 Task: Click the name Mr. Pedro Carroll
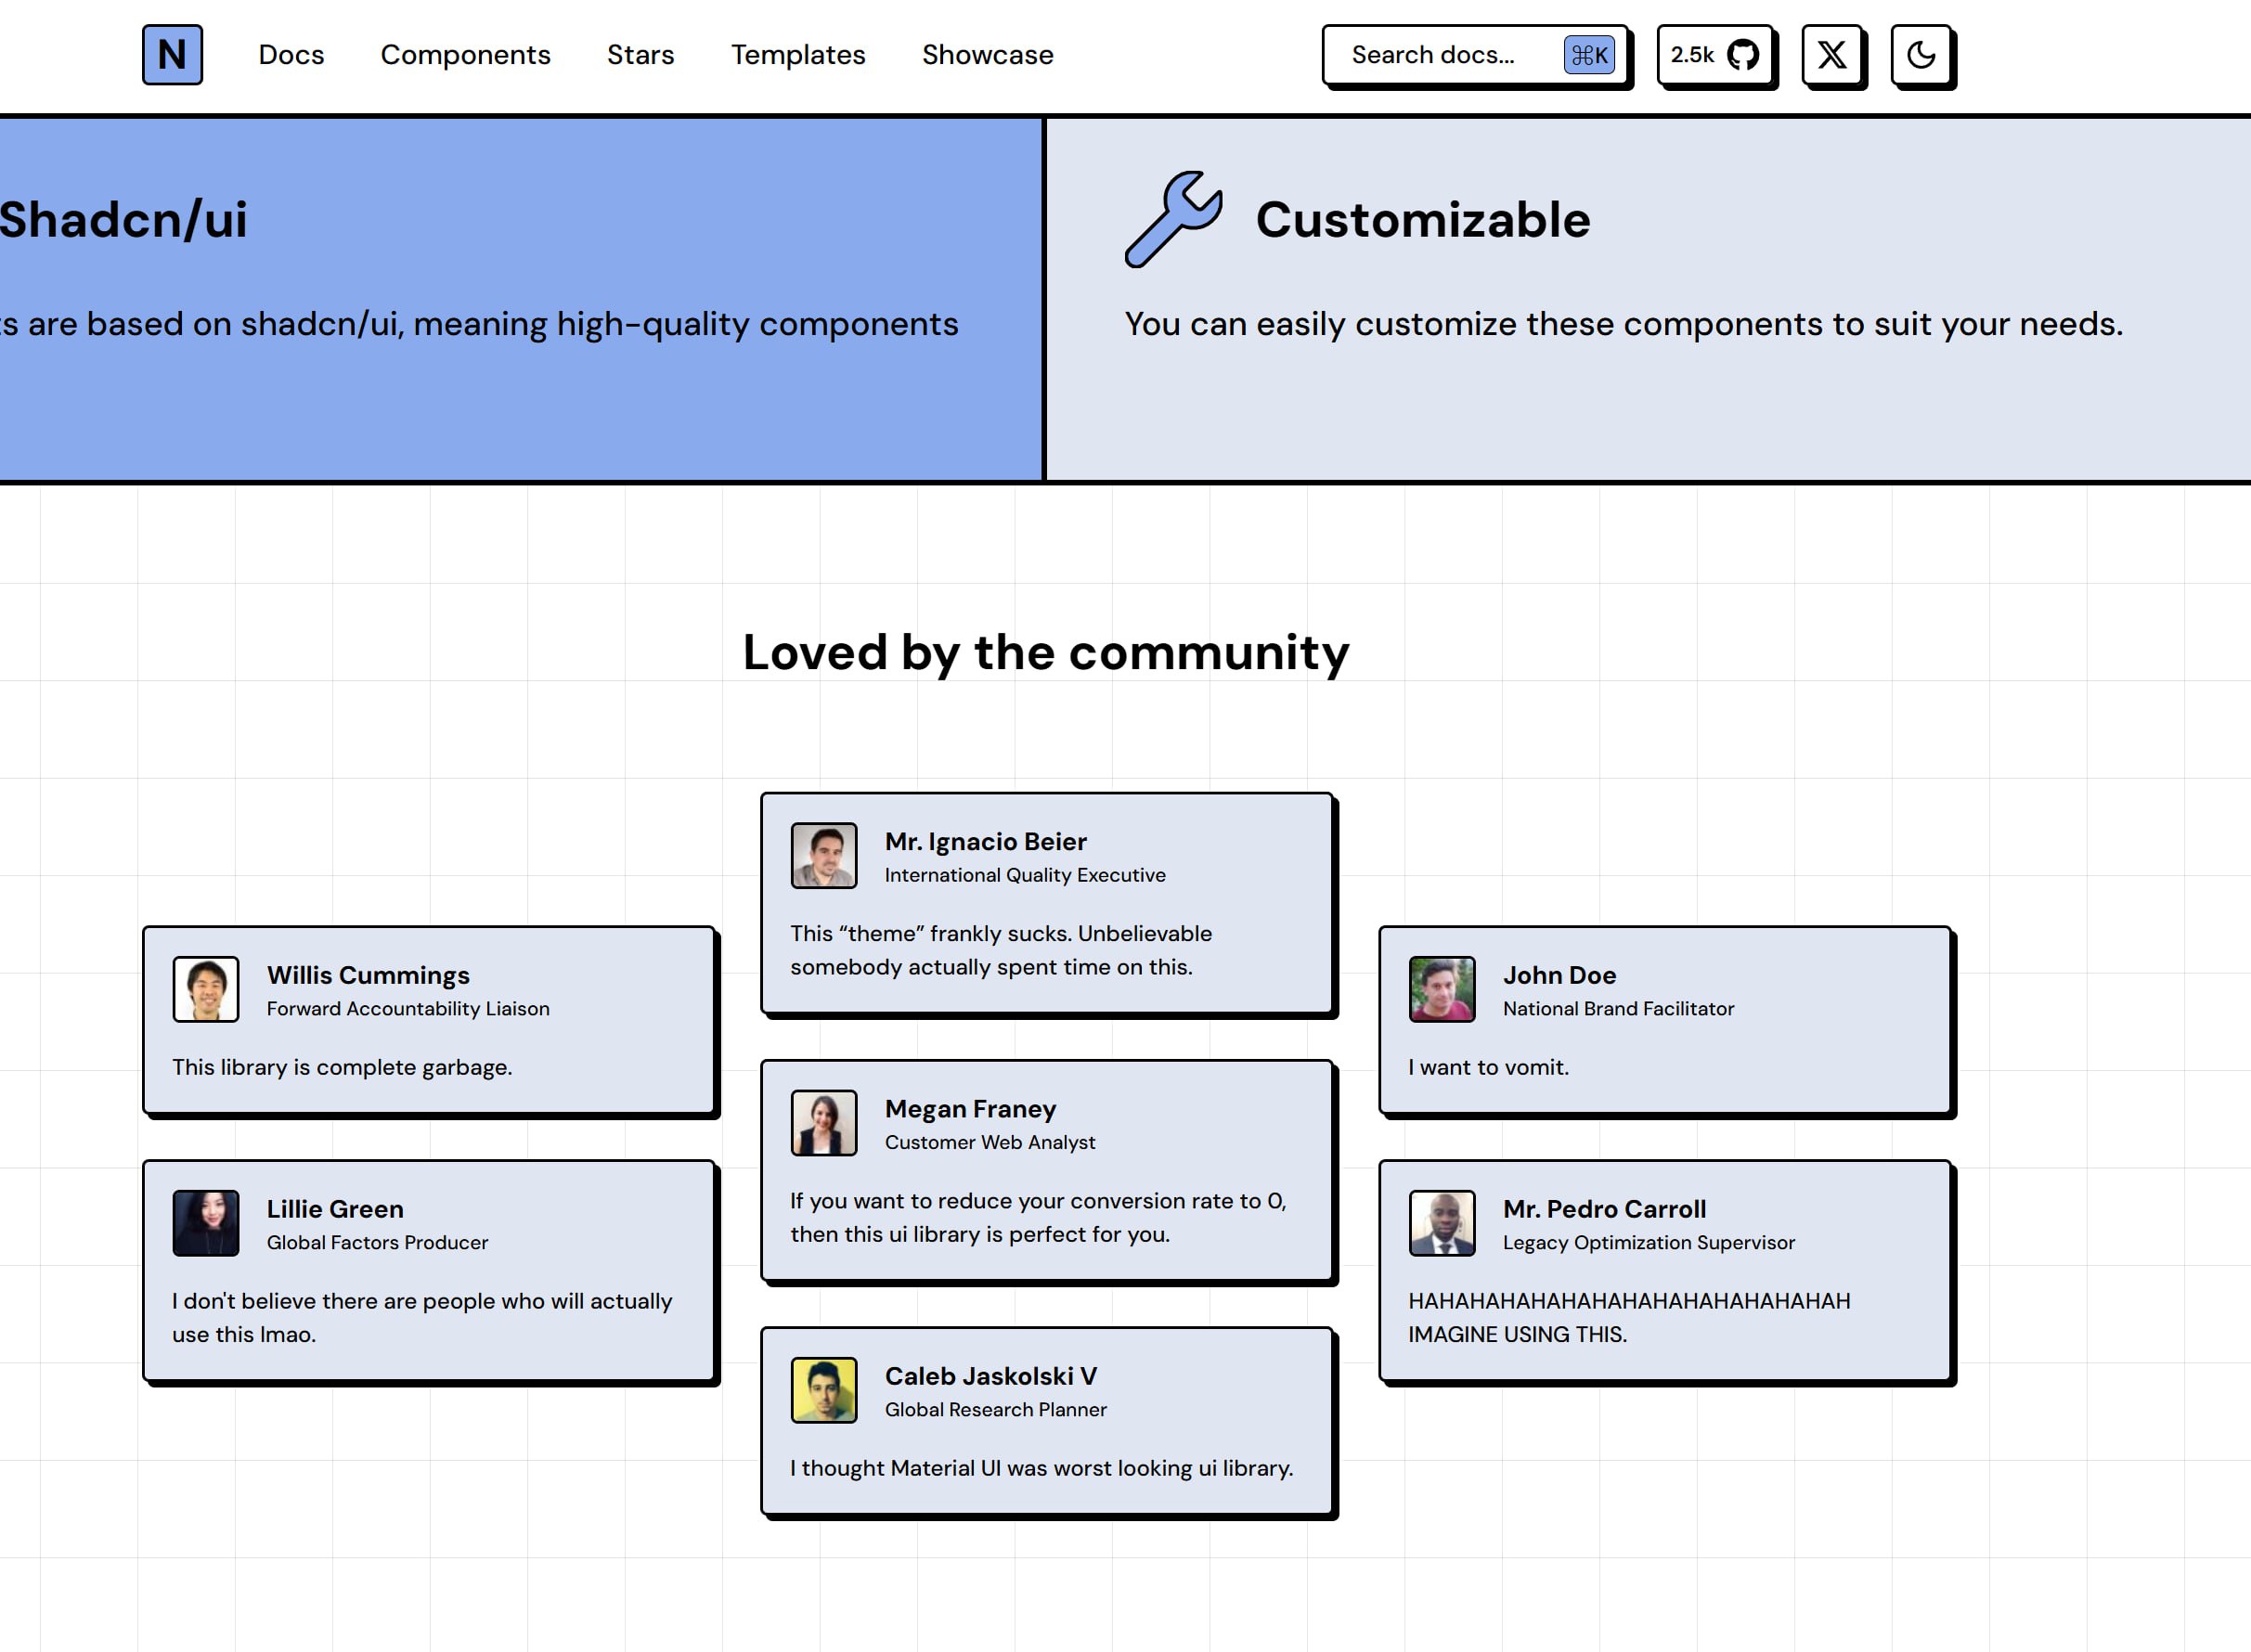point(1604,1209)
